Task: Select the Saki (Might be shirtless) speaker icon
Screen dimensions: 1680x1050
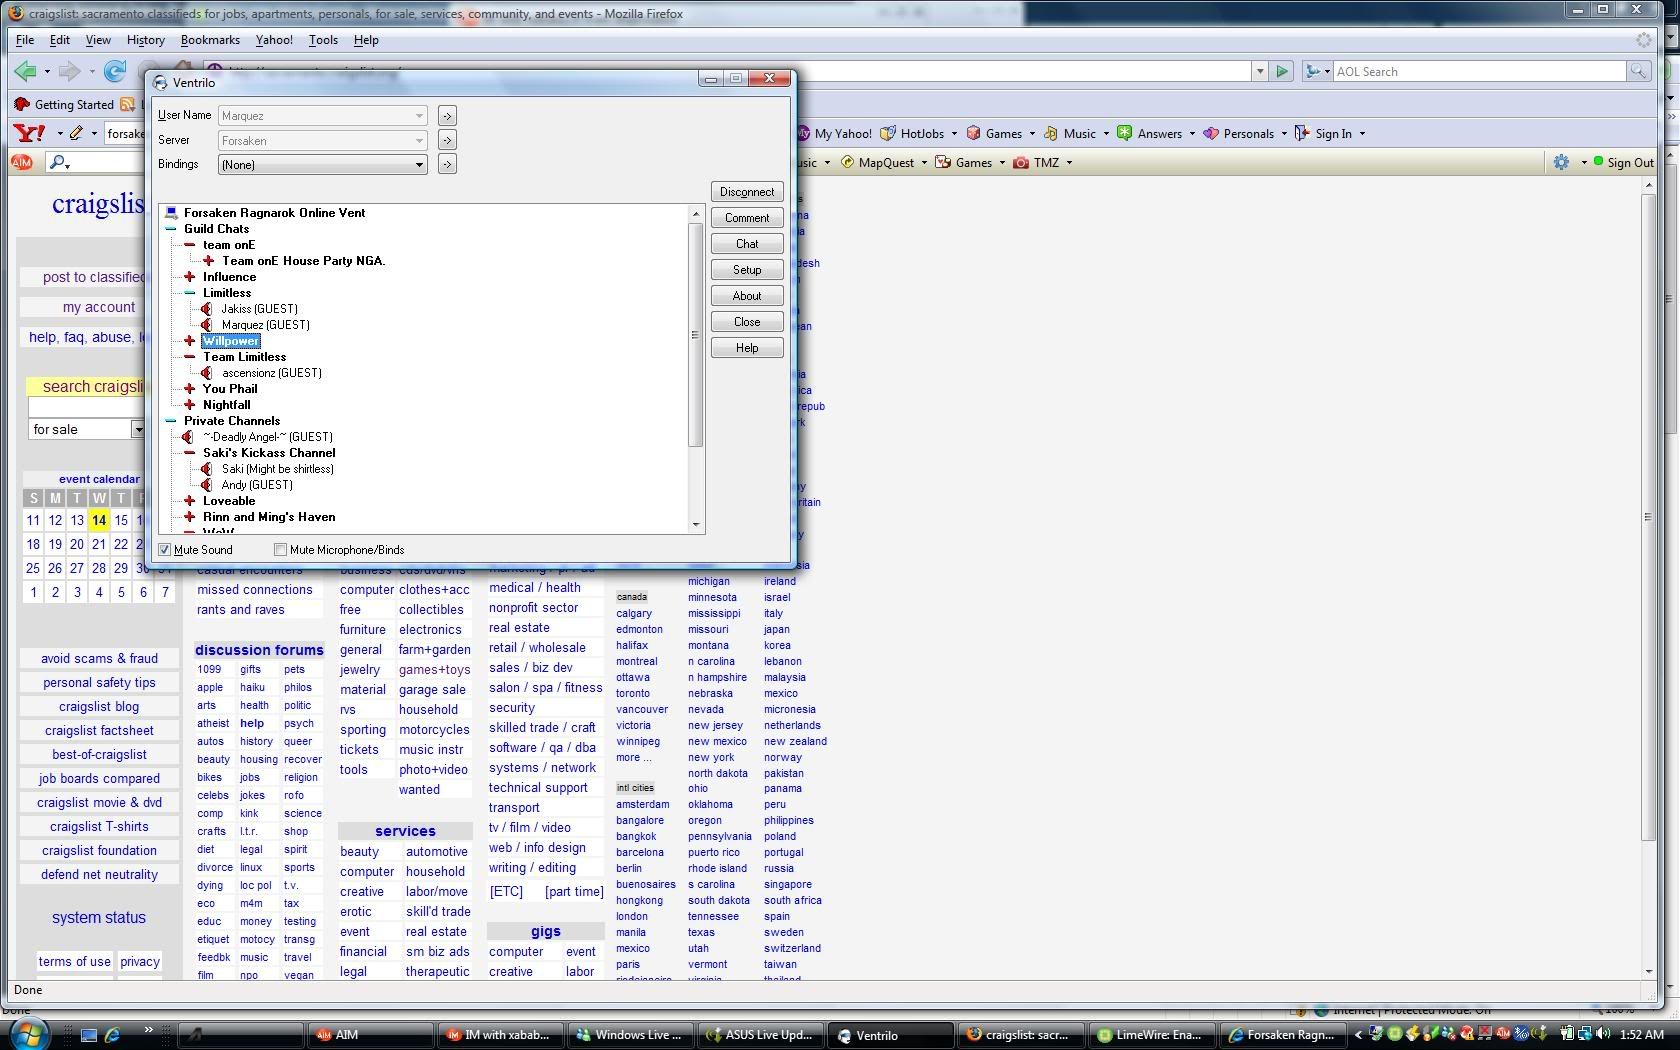Action: tap(207, 469)
